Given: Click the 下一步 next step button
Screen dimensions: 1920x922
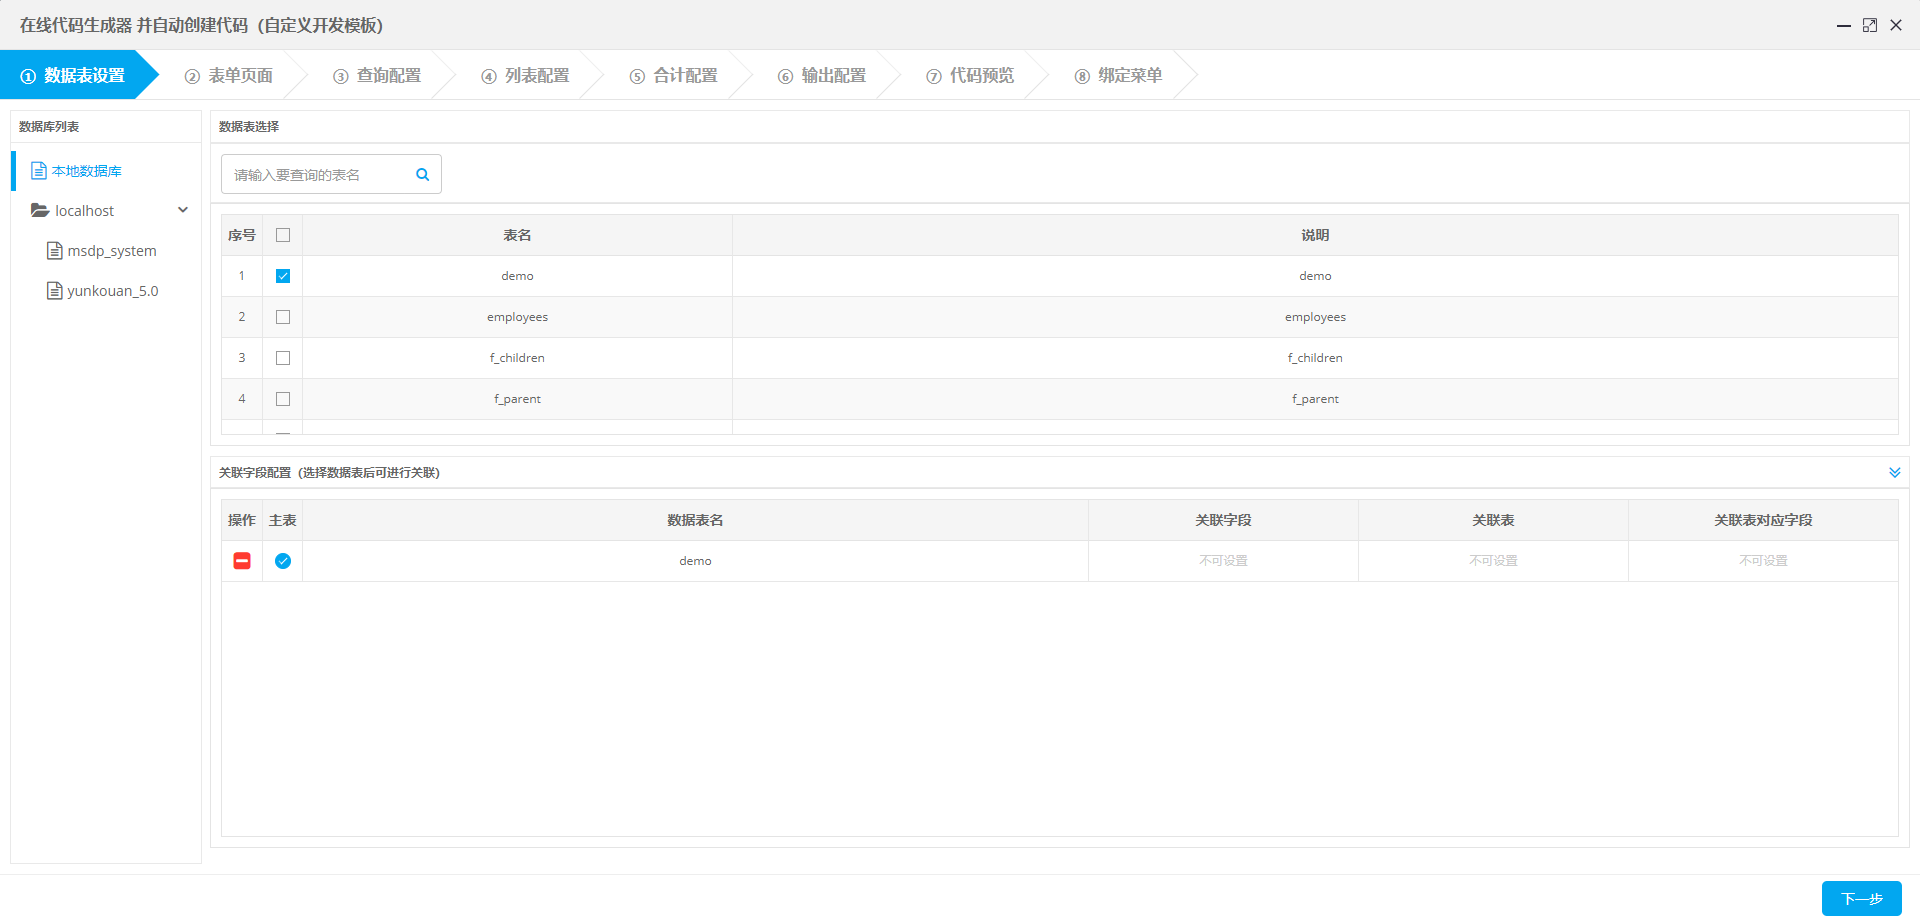Looking at the screenshot, I should (x=1861, y=899).
